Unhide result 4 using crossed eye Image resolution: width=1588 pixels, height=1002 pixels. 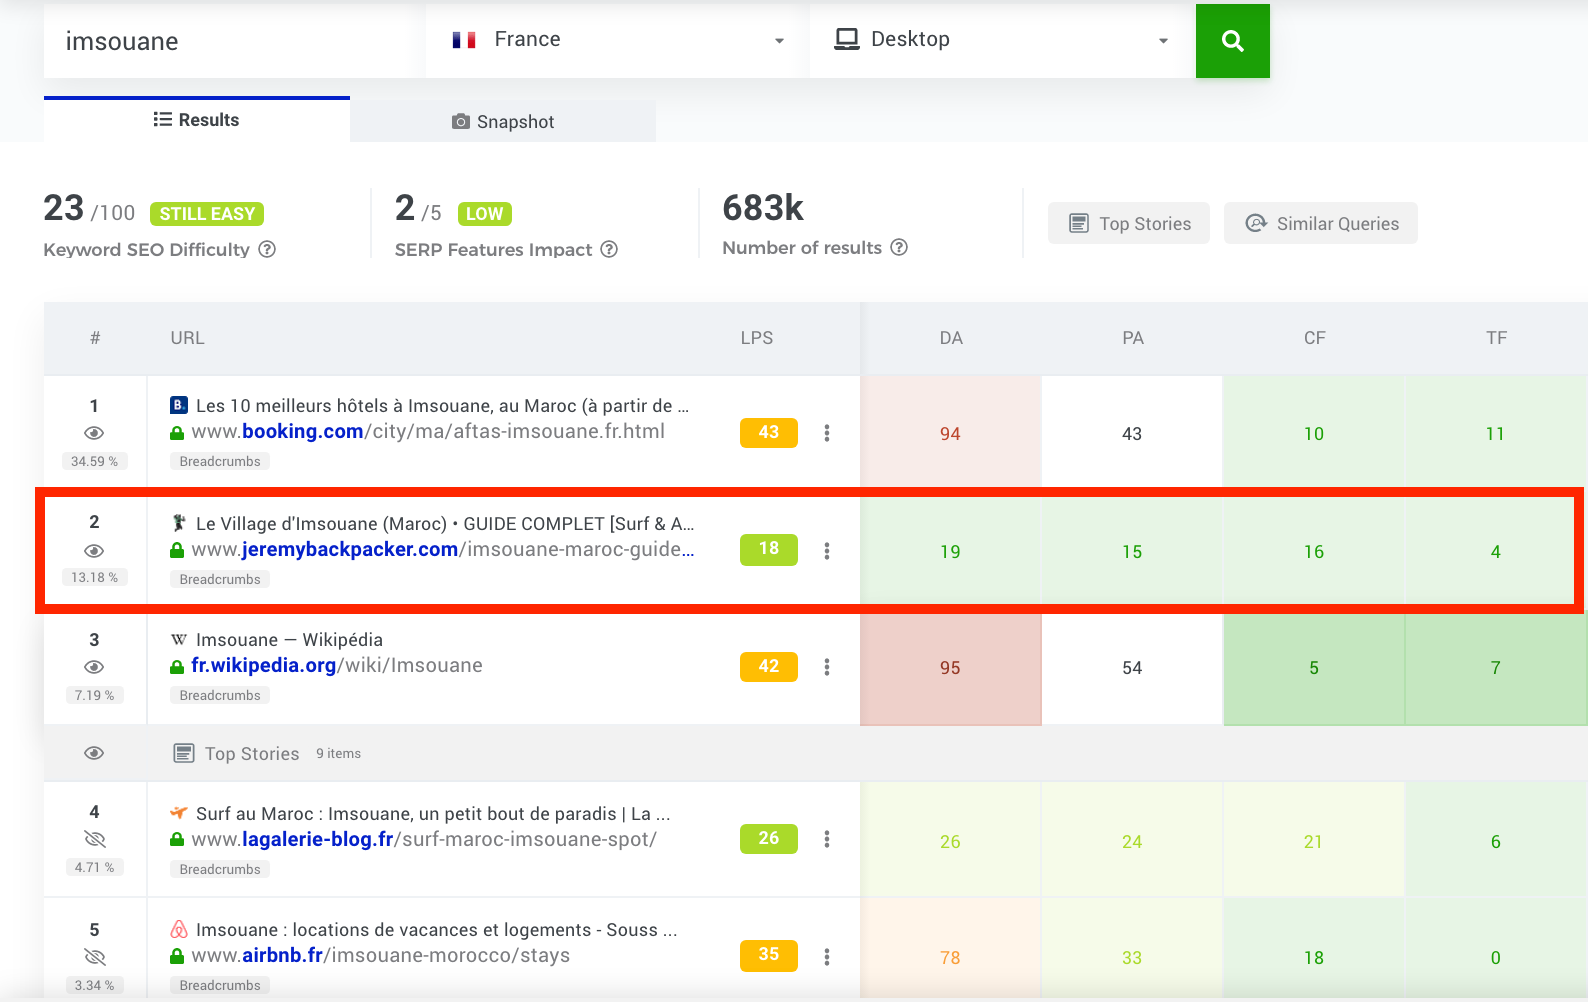[x=94, y=839]
